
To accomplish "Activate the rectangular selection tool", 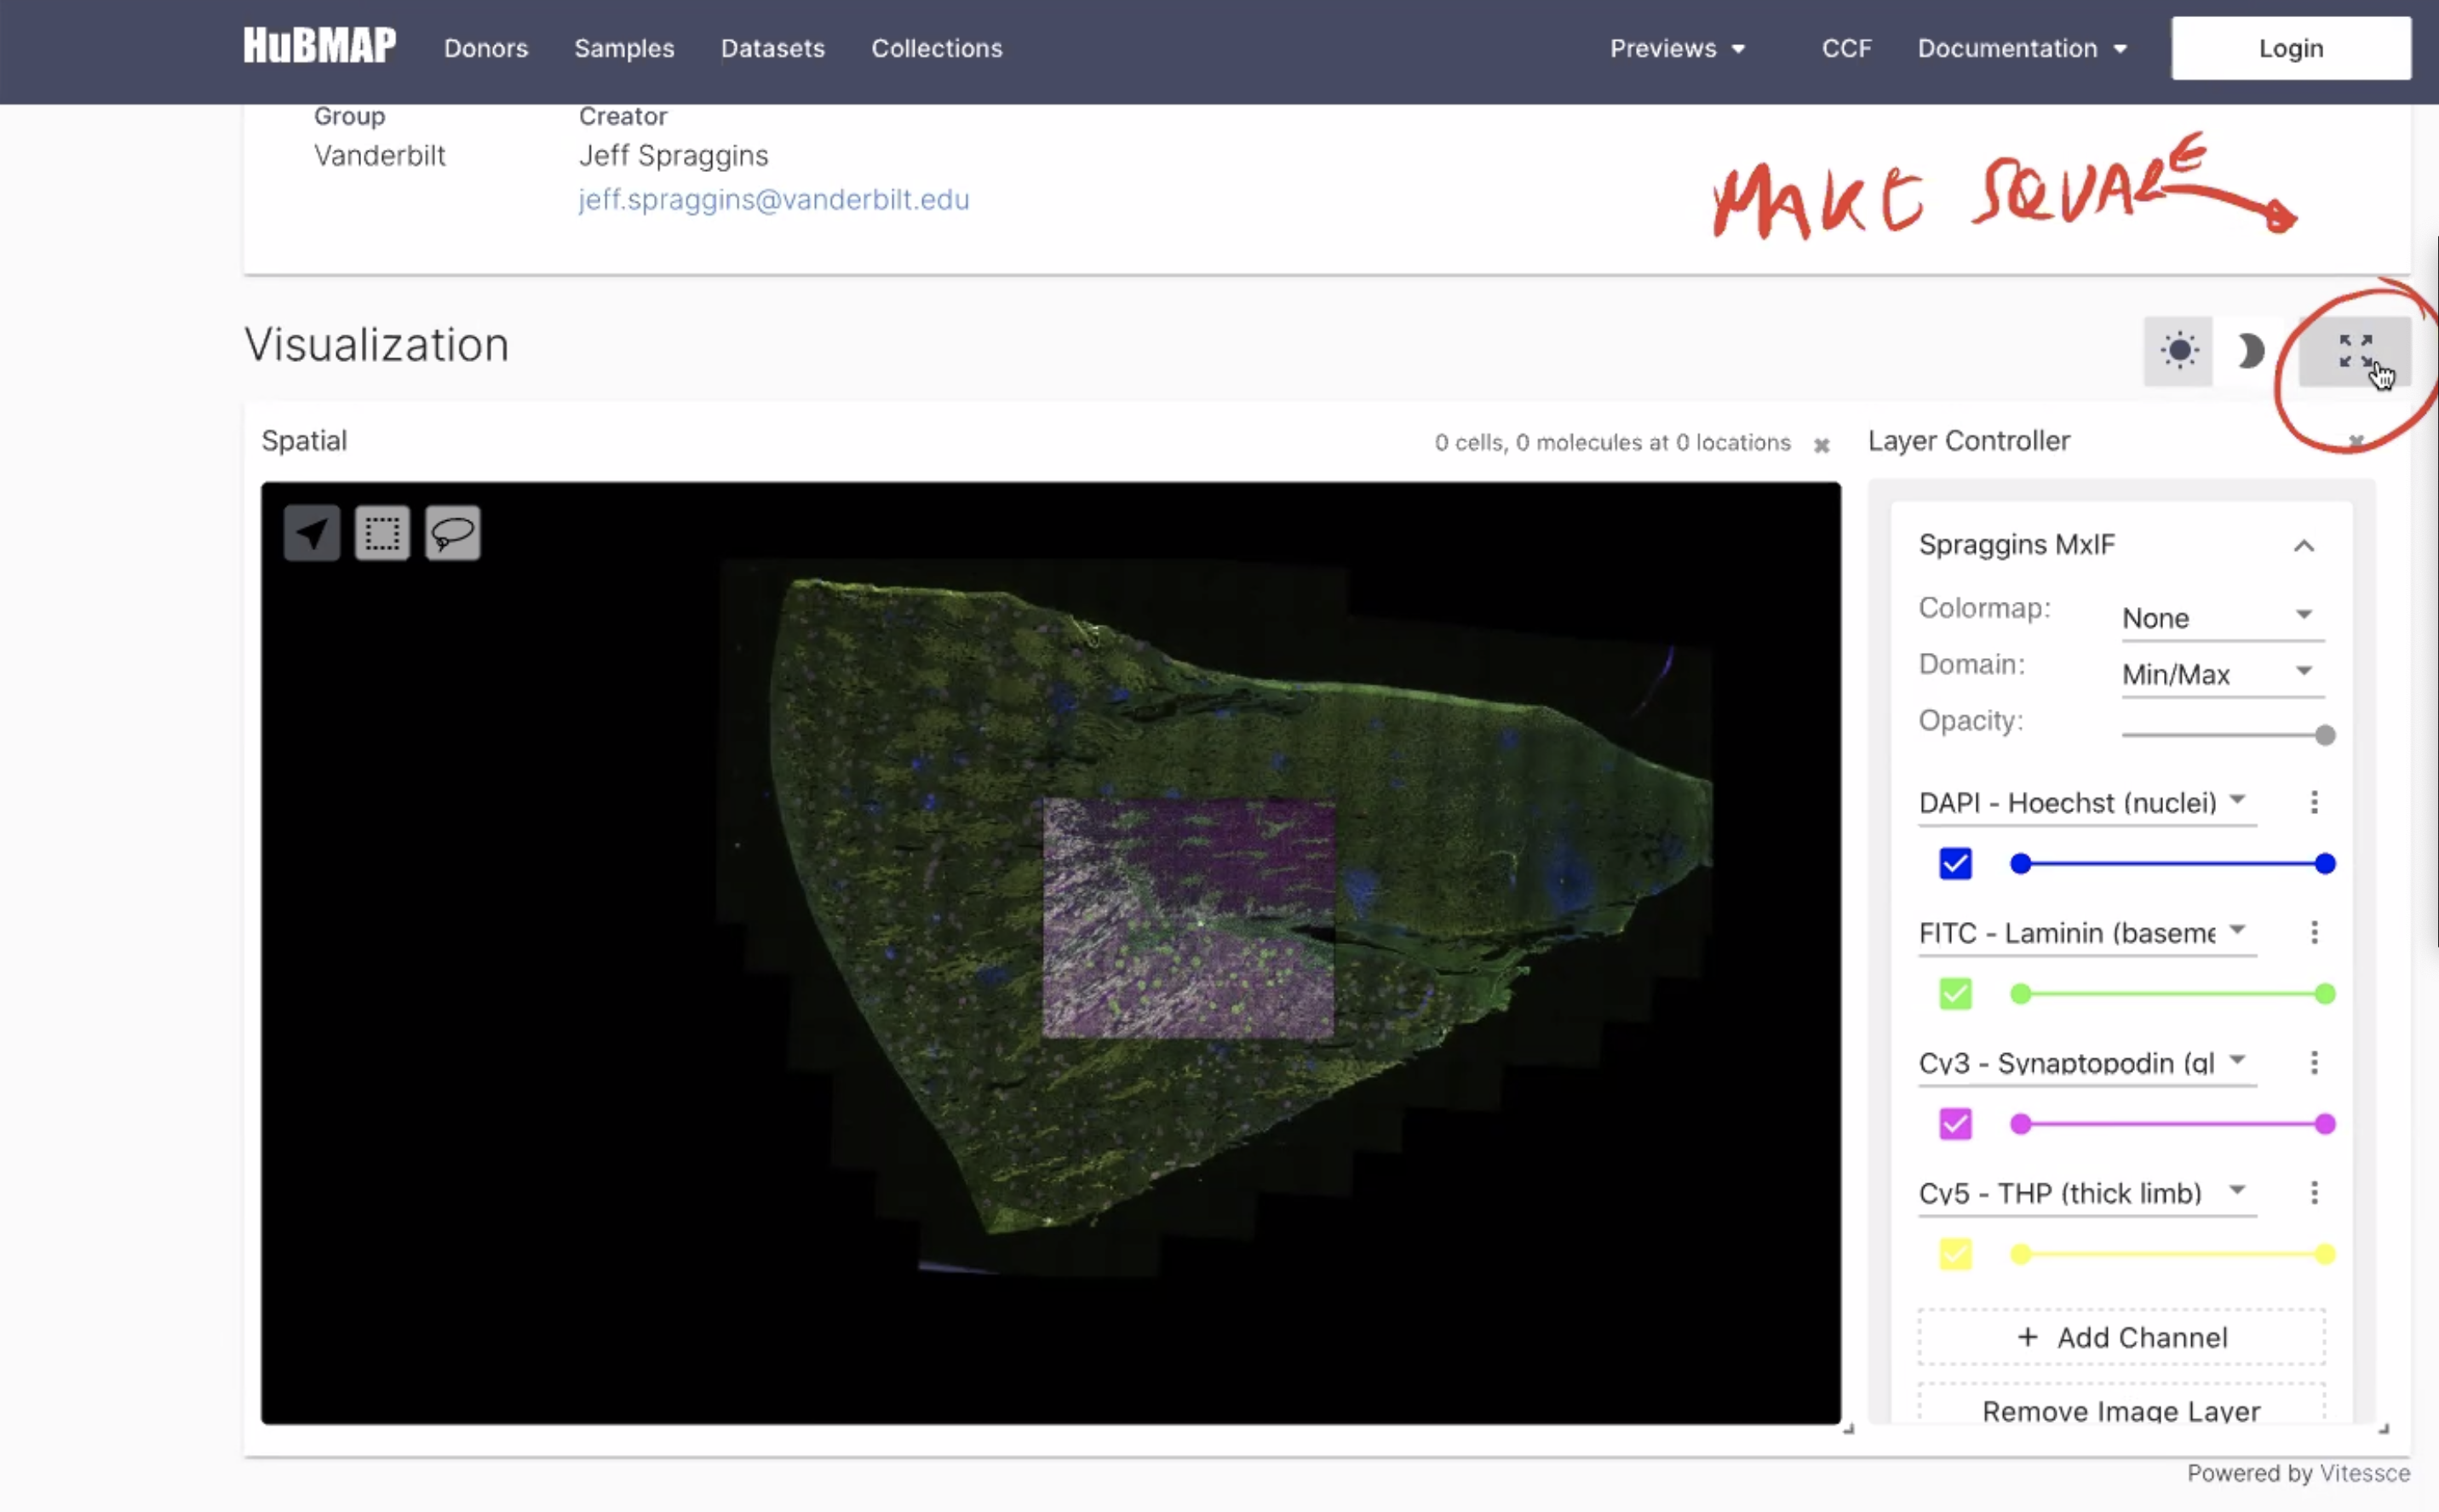I will coord(382,533).
